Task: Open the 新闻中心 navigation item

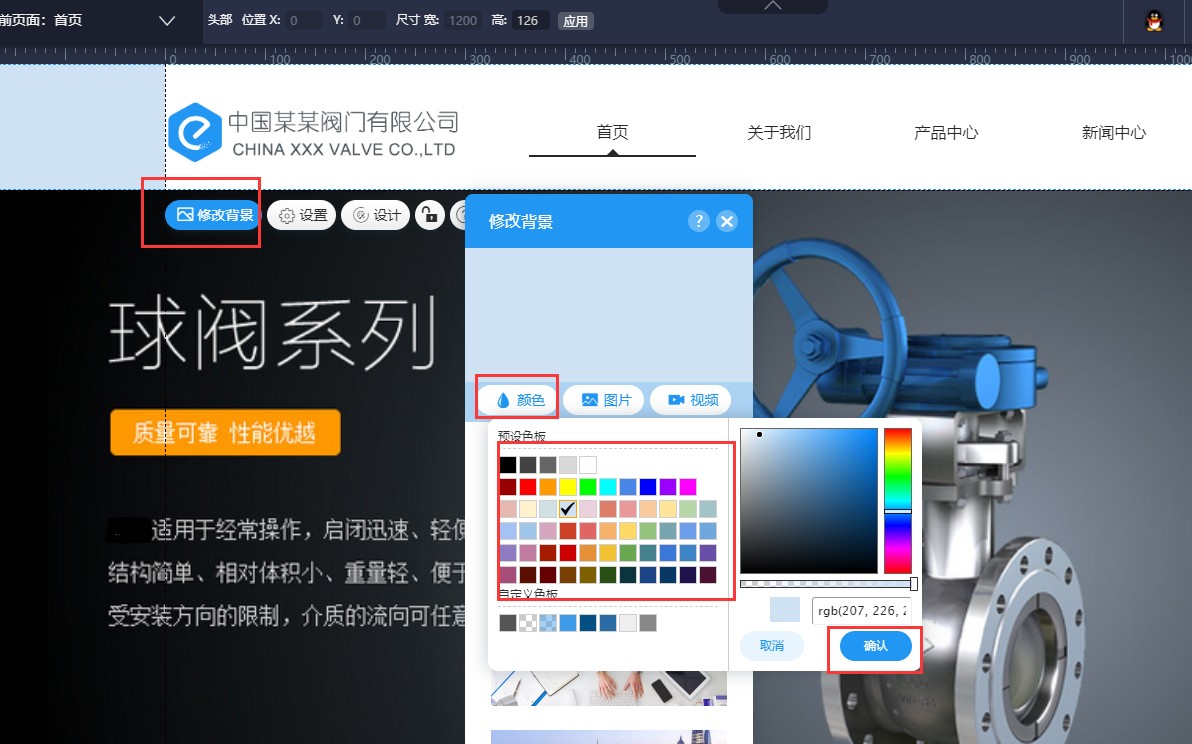Action: coord(1114,132)
